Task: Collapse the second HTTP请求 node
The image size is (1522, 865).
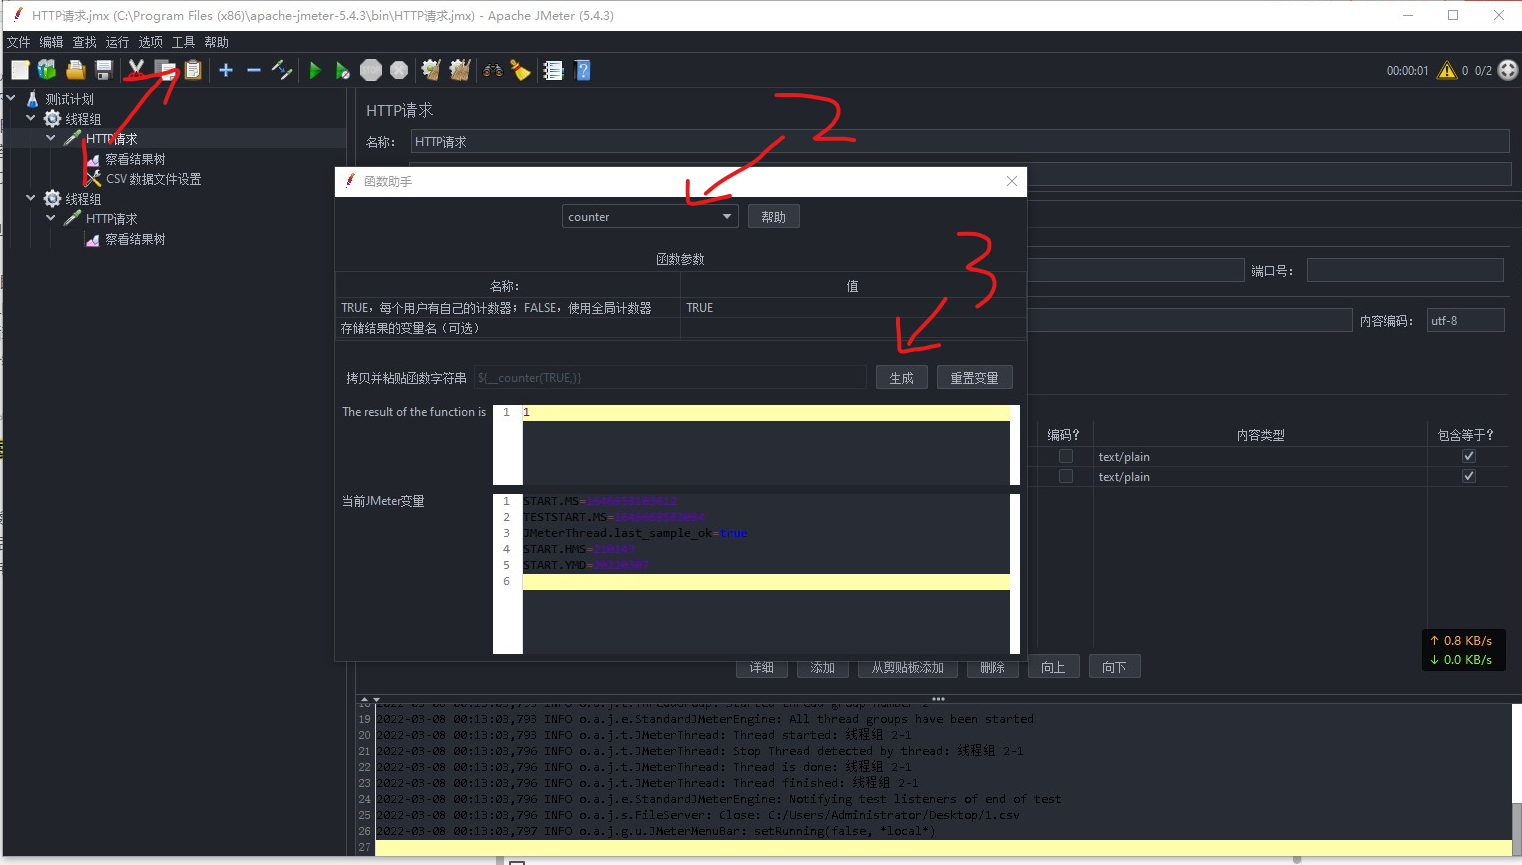Action: [x=51, y=218]
